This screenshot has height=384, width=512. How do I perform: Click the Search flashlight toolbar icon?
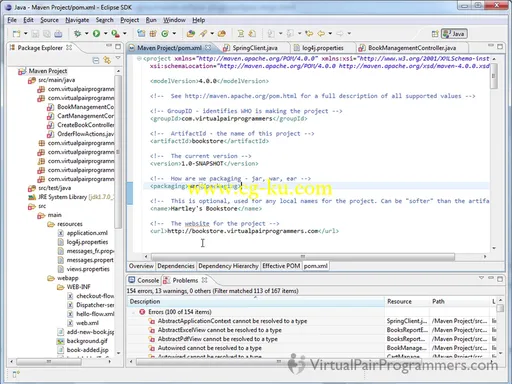pyautogui.click(x=203, y=33)
